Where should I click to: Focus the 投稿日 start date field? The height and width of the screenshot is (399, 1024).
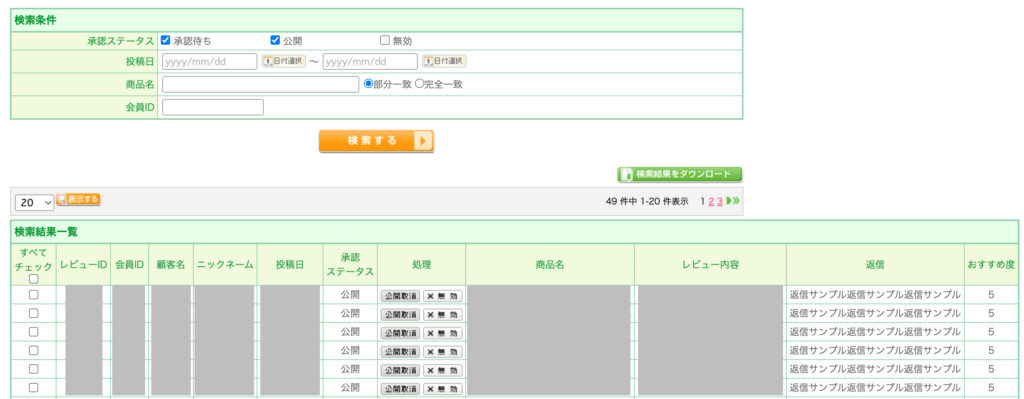pyautogui.click(x=210, y=61)
